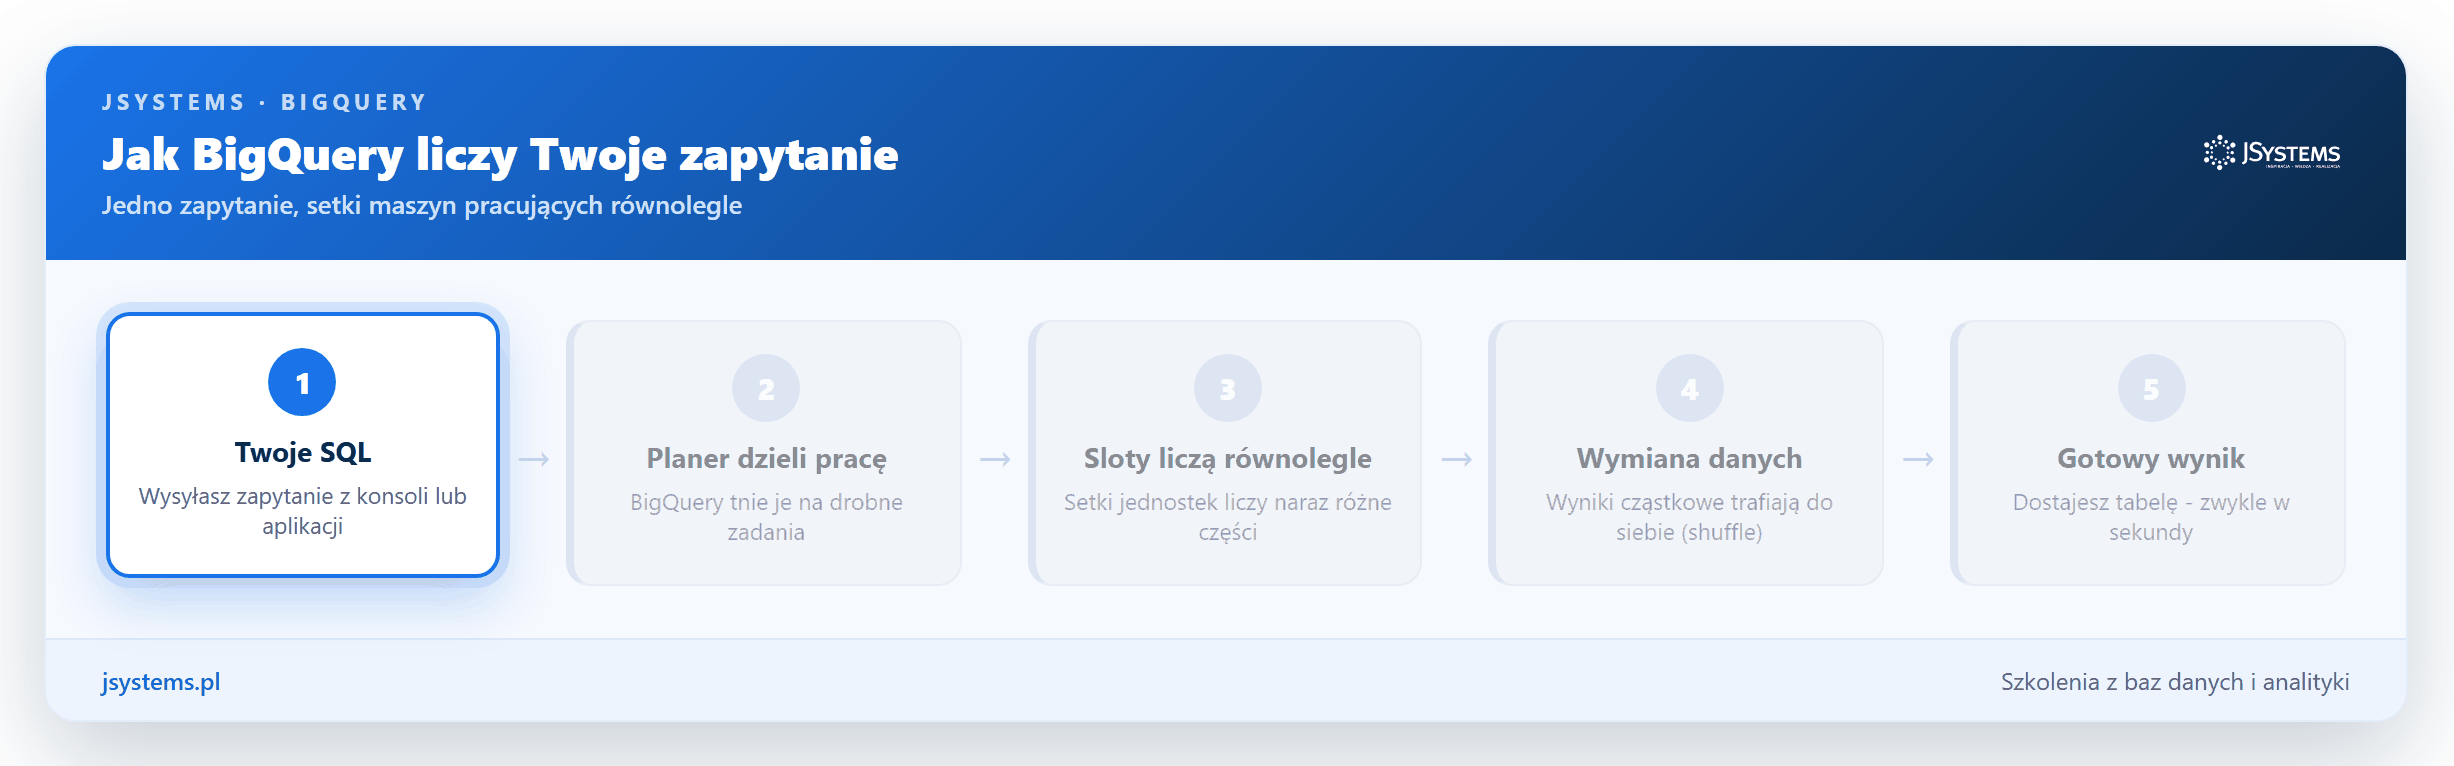The height and width of the screenshot is (766, 2454).
Task: Click the JSYSTEMS · BIGQUERY header label
Action: [265, 102]
